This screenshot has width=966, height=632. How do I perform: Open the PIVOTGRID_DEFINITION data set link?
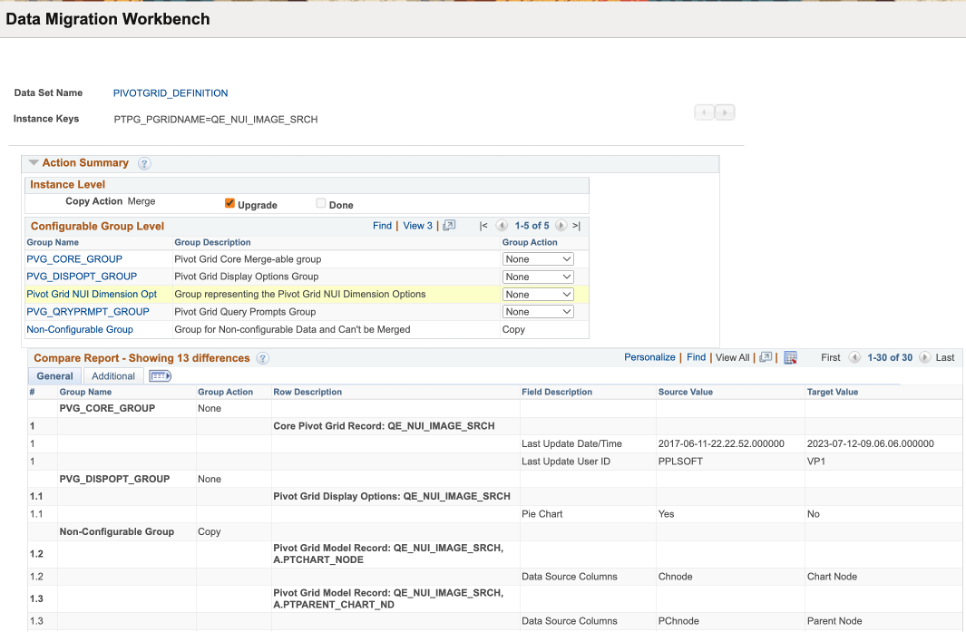pyautogui.click(x=170, y=93)
